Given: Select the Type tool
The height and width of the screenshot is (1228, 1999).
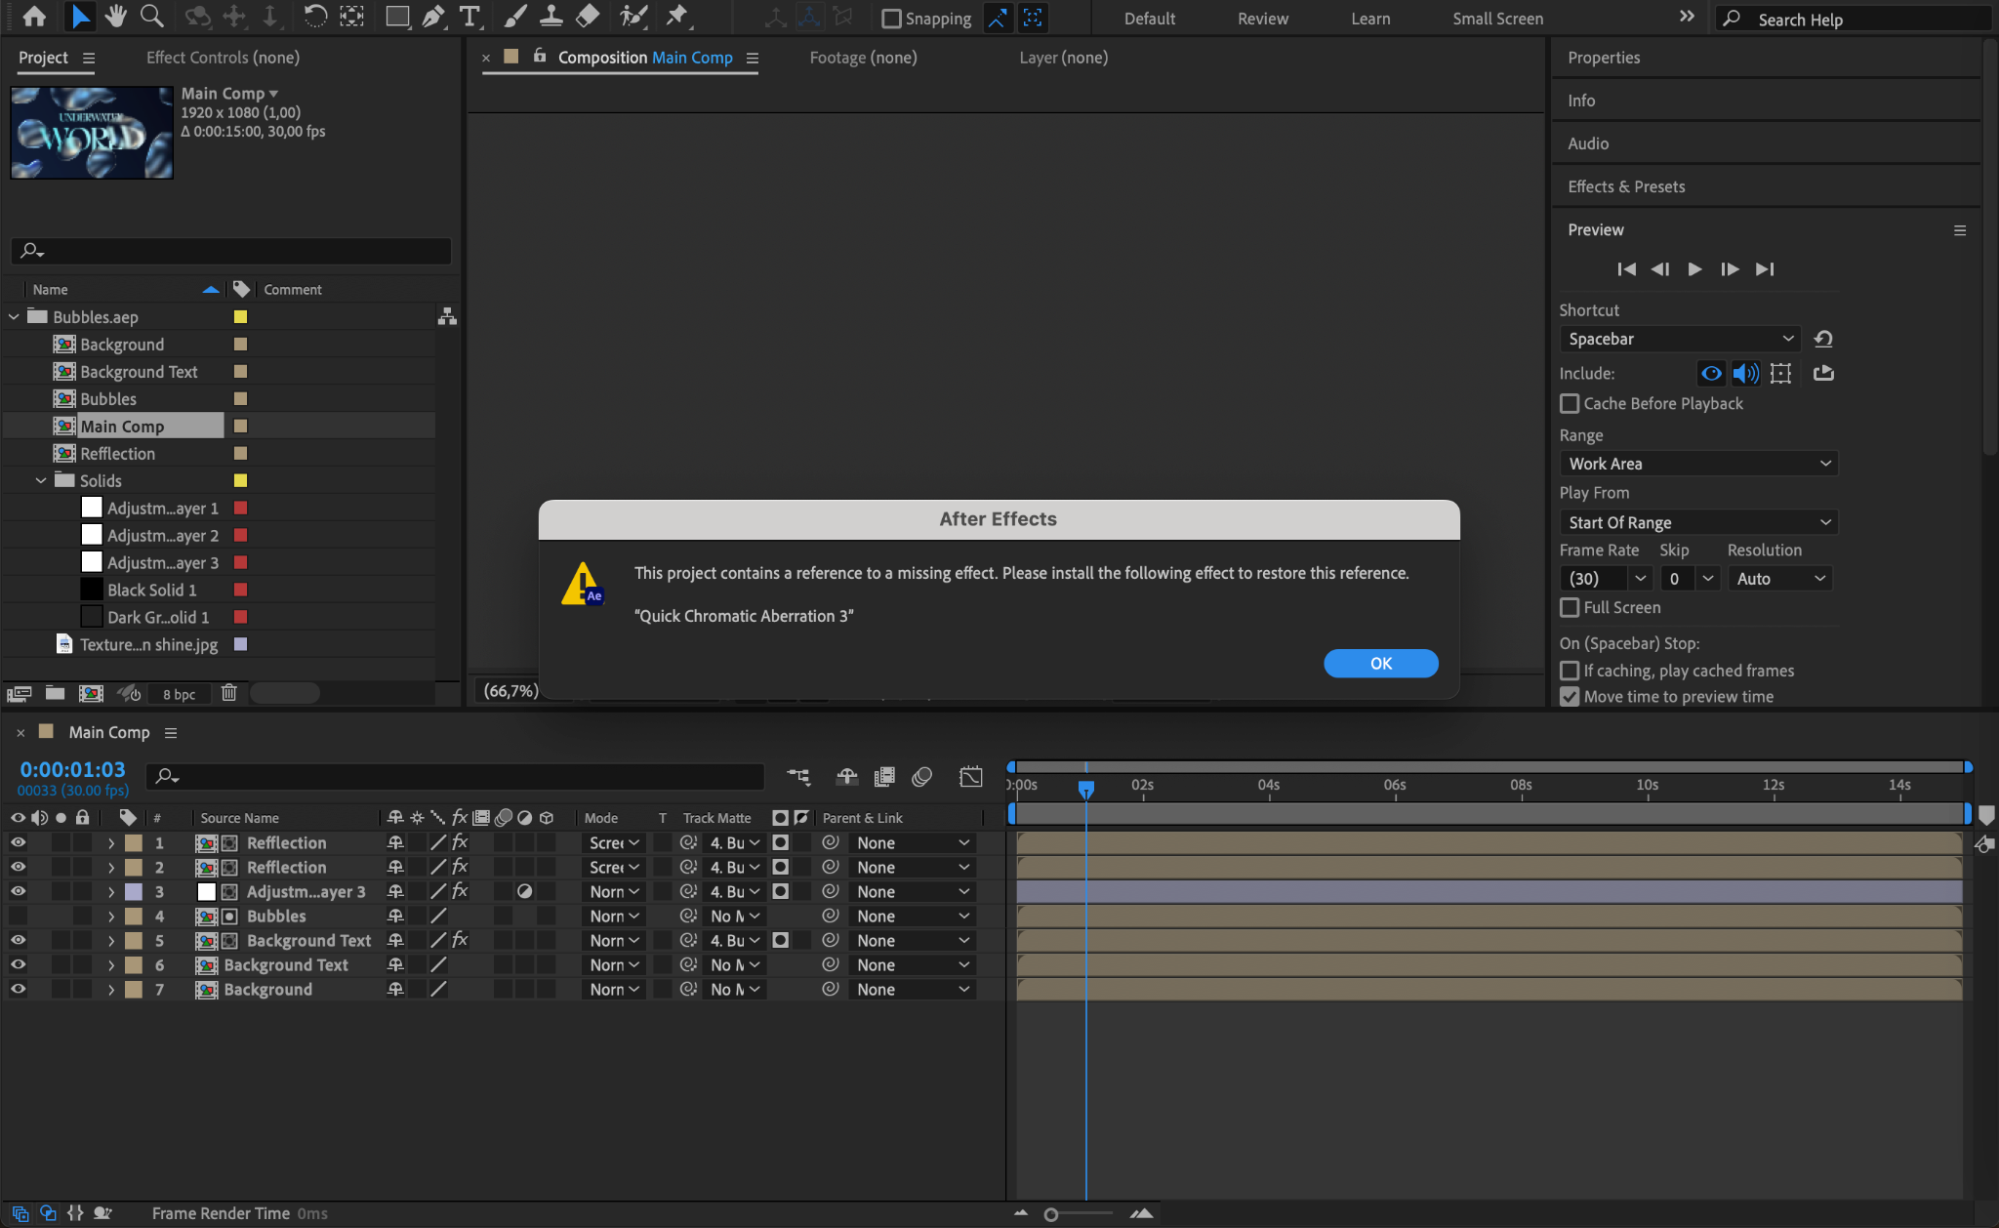Looking at the screenshot, I should pos(469,16).
